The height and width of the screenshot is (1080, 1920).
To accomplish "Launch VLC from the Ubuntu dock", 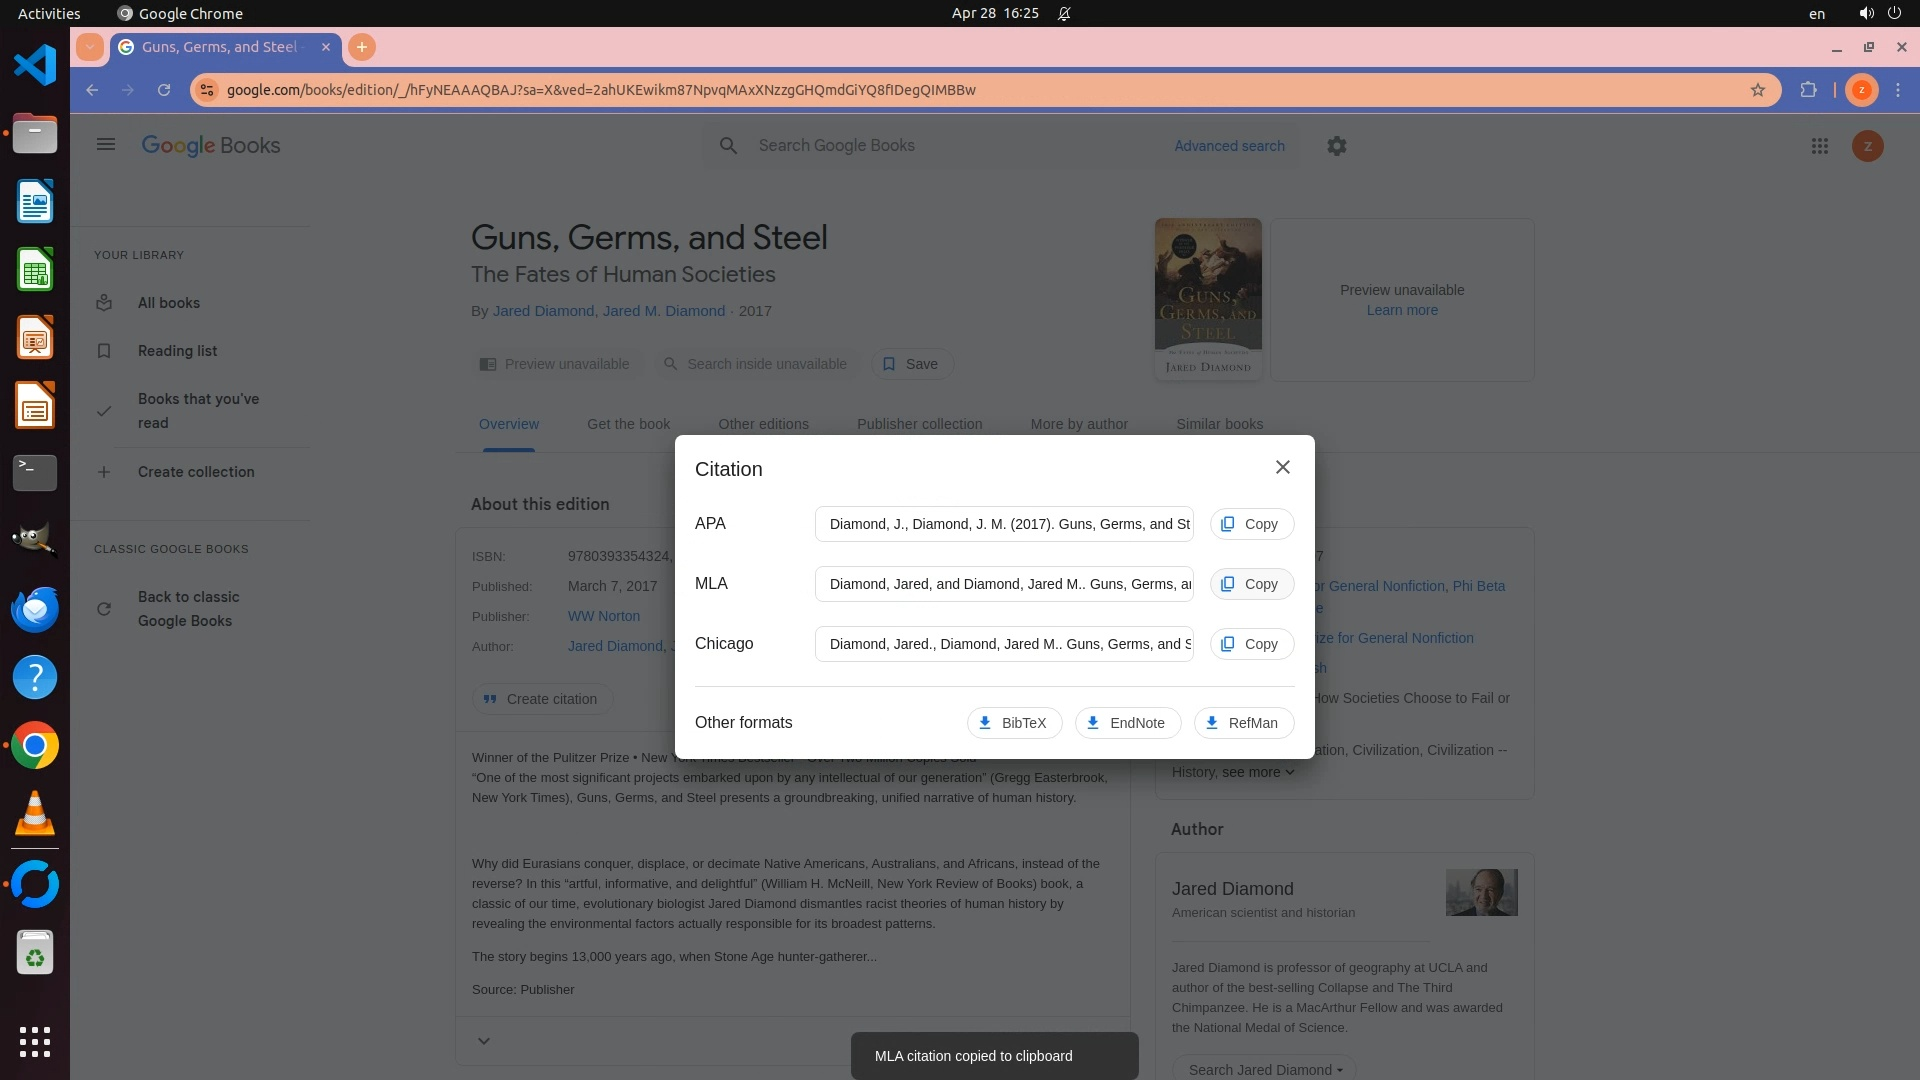I will (x=35, y=814).
